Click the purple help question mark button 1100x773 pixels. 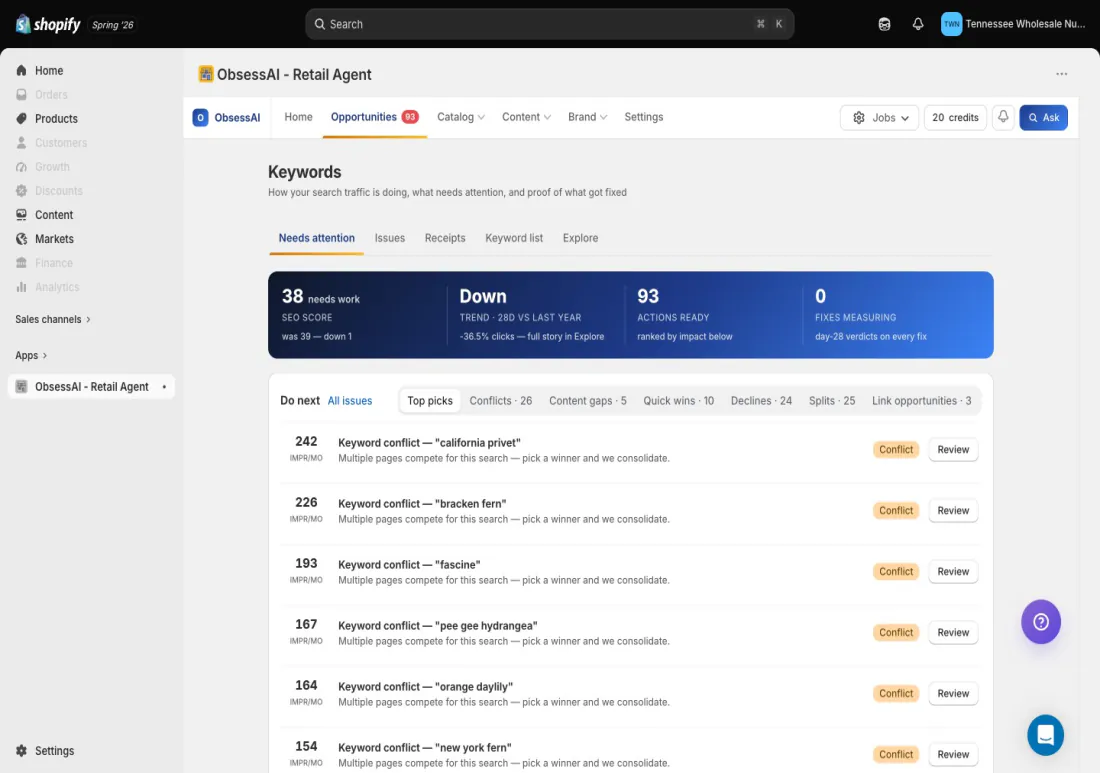tap(1040, 621)
